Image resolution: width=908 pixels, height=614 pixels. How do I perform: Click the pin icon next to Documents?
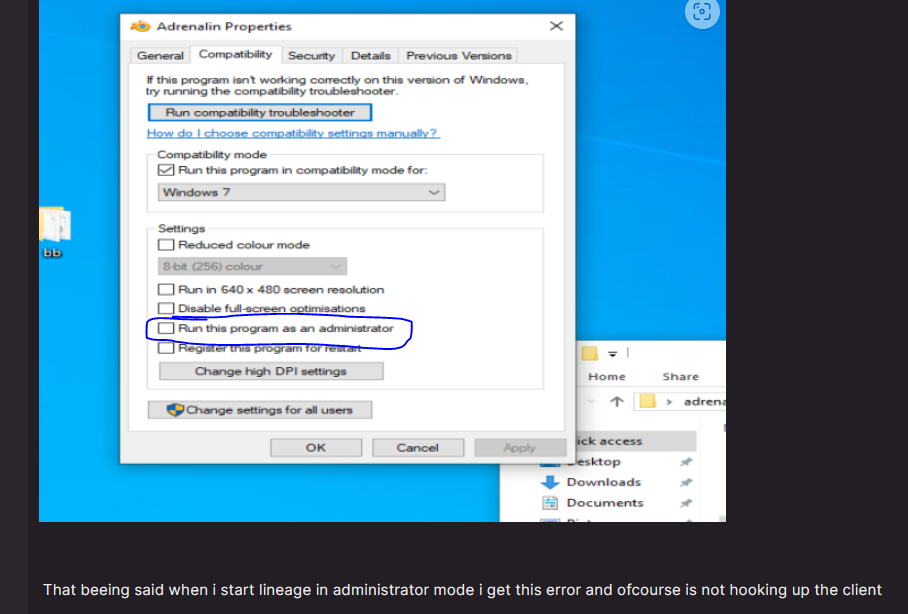tap(686, 503)
